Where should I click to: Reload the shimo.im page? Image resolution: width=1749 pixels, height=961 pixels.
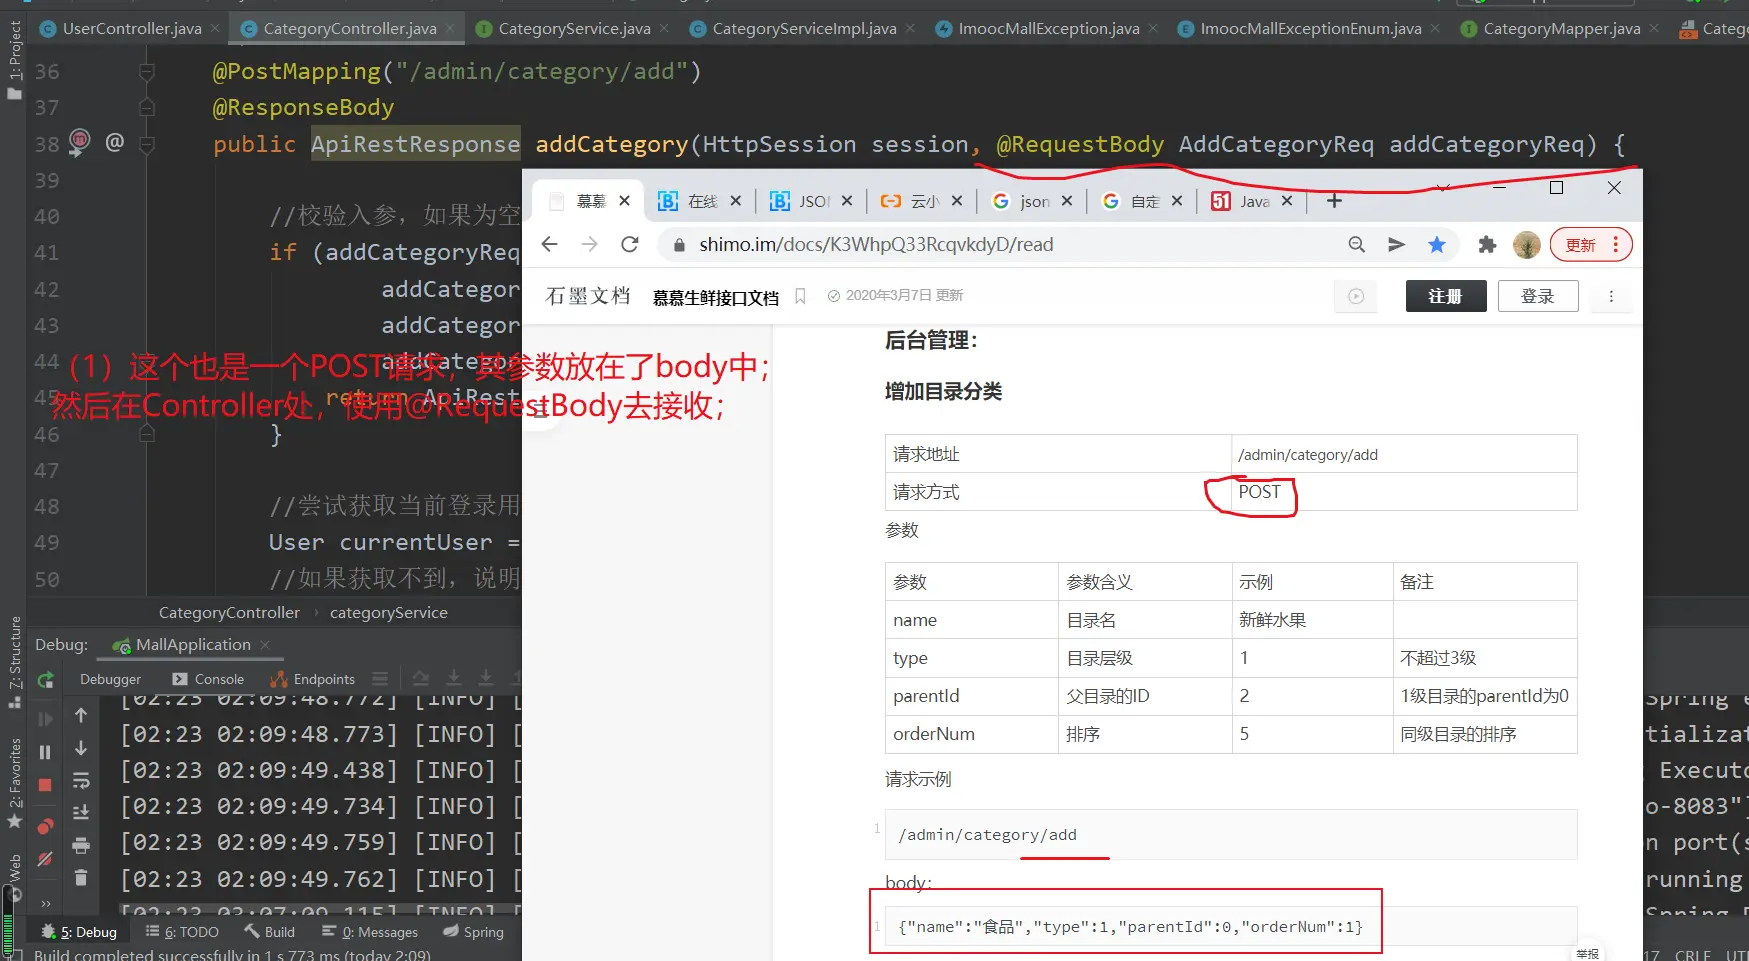630,245
